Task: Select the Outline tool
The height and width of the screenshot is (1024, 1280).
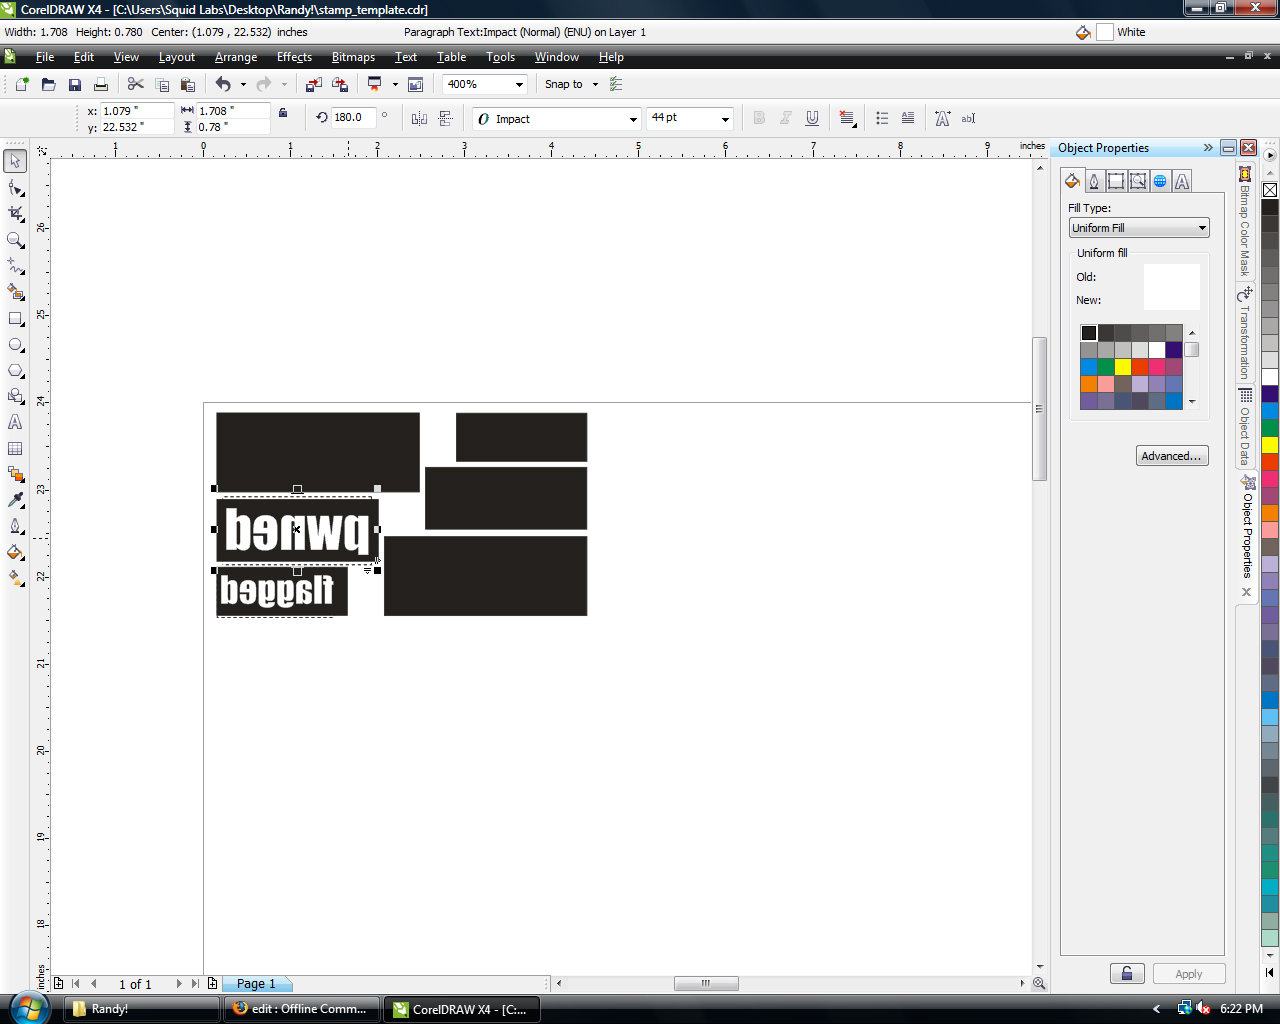Action: [x=15, y=526]
